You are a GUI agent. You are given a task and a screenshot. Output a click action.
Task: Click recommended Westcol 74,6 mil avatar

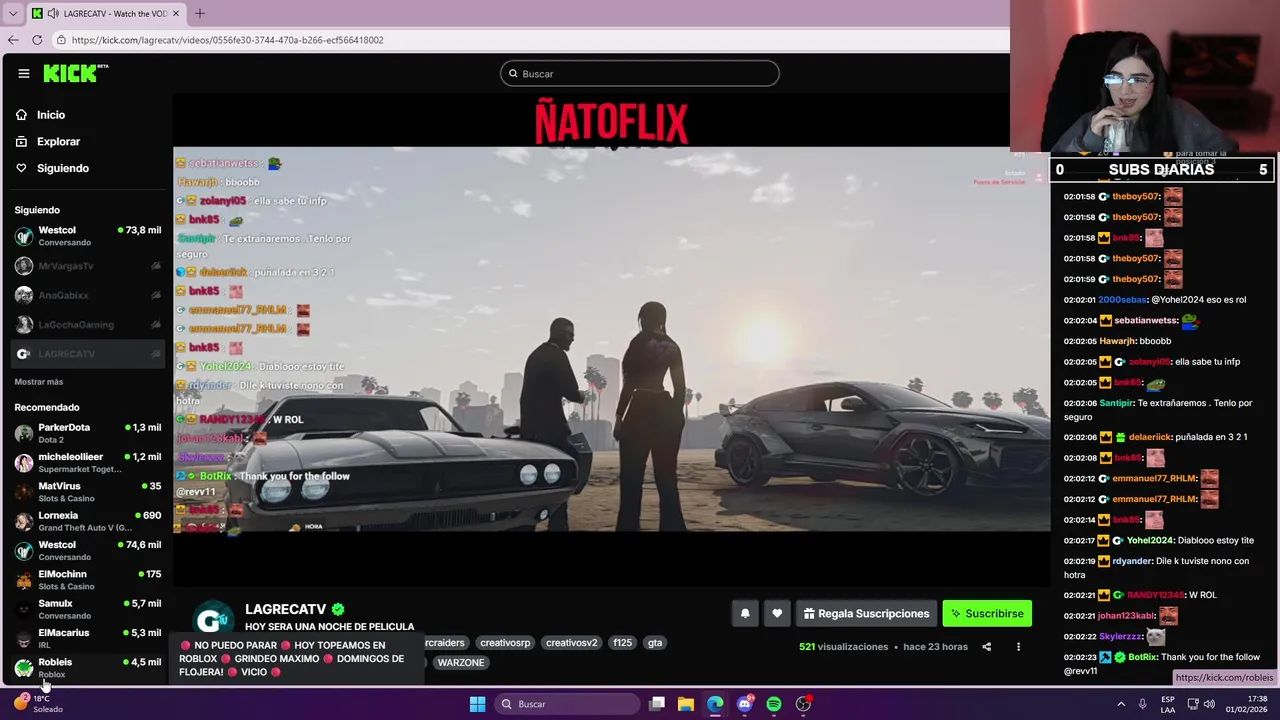tap(23, 551)
